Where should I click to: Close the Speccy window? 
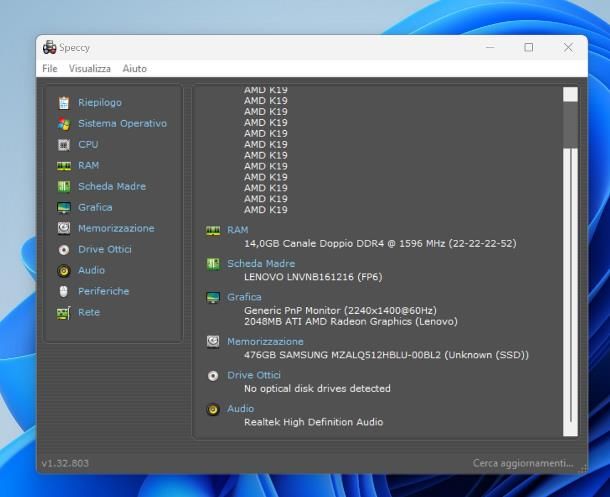pyautogui.click(x=568, y=47)
